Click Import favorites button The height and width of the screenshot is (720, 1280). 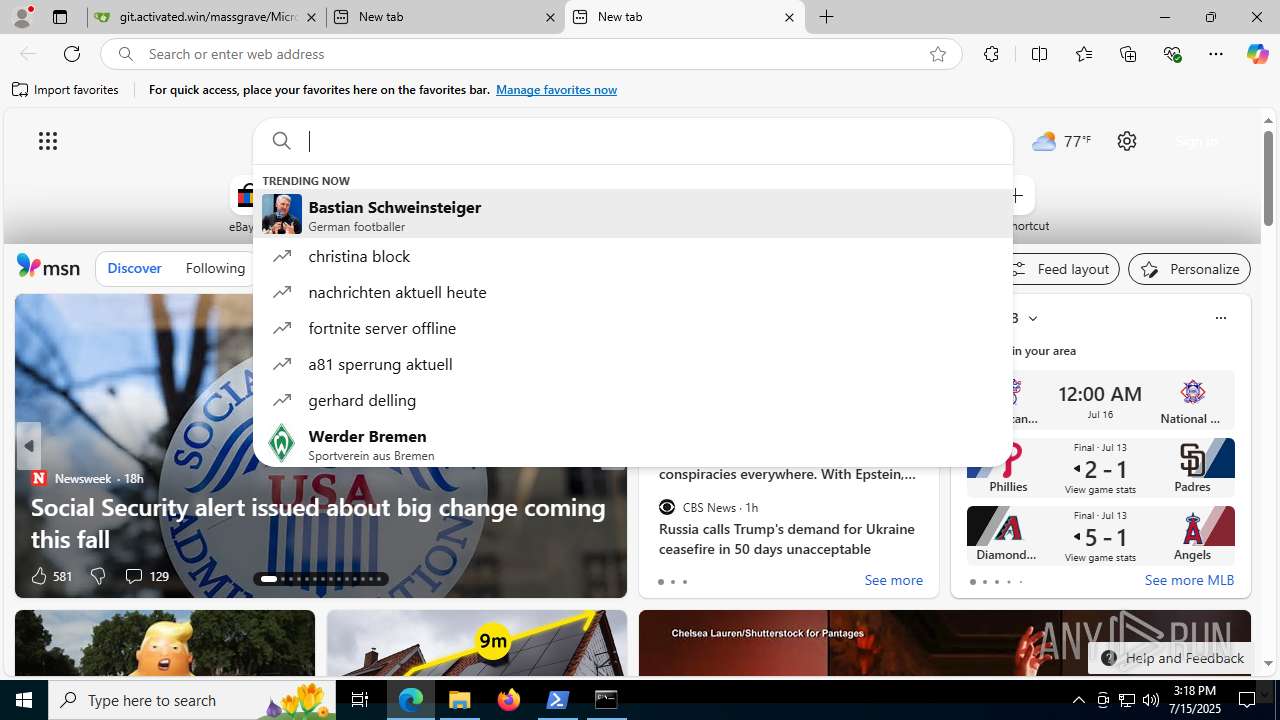click(66, 90)
